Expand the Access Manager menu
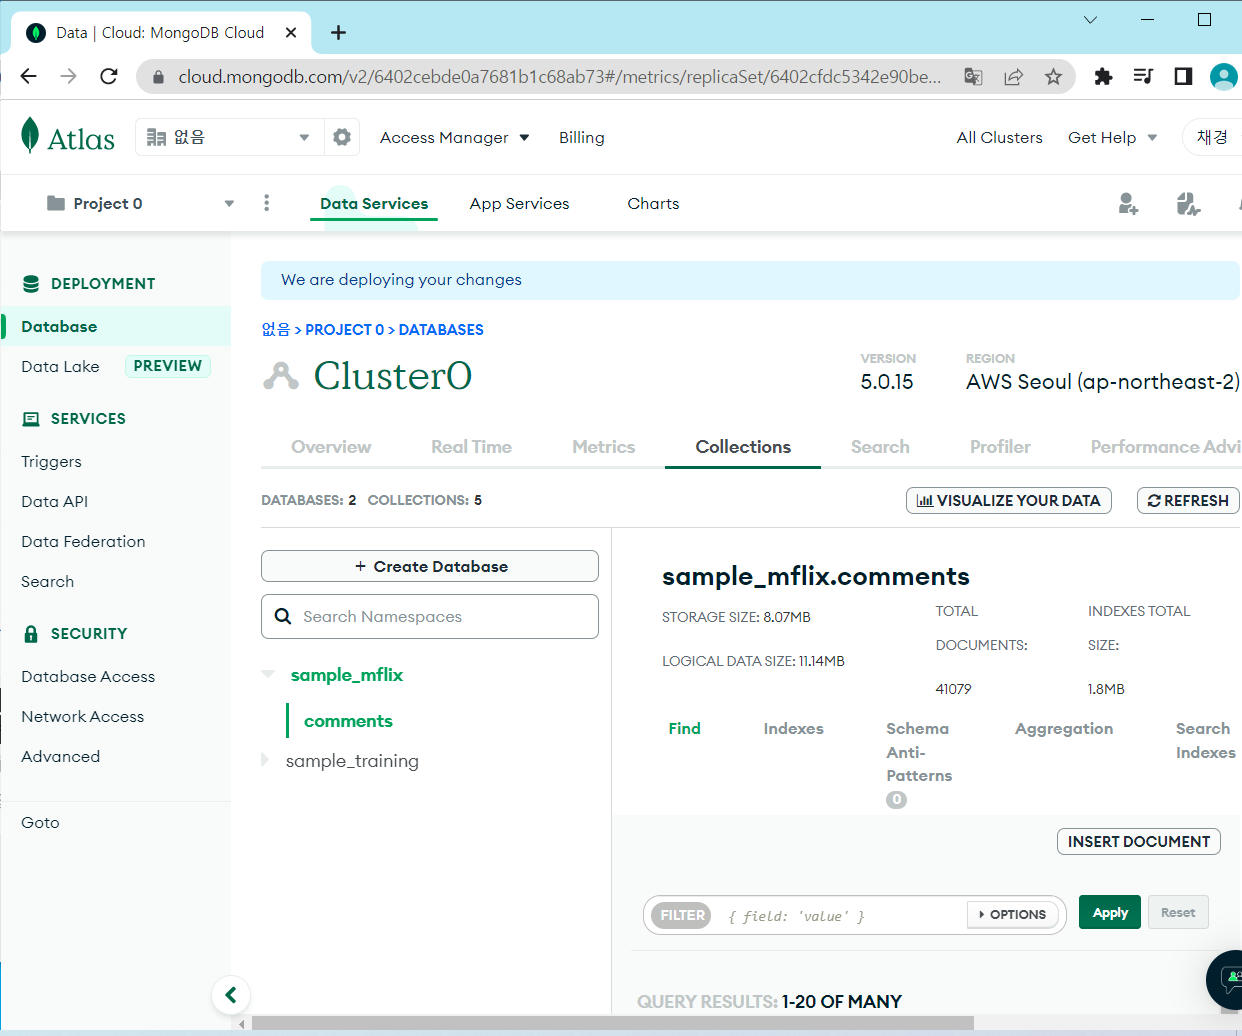Image resolution: width=1242 pixels, height=1036 pixels. [x=455, y=138]
